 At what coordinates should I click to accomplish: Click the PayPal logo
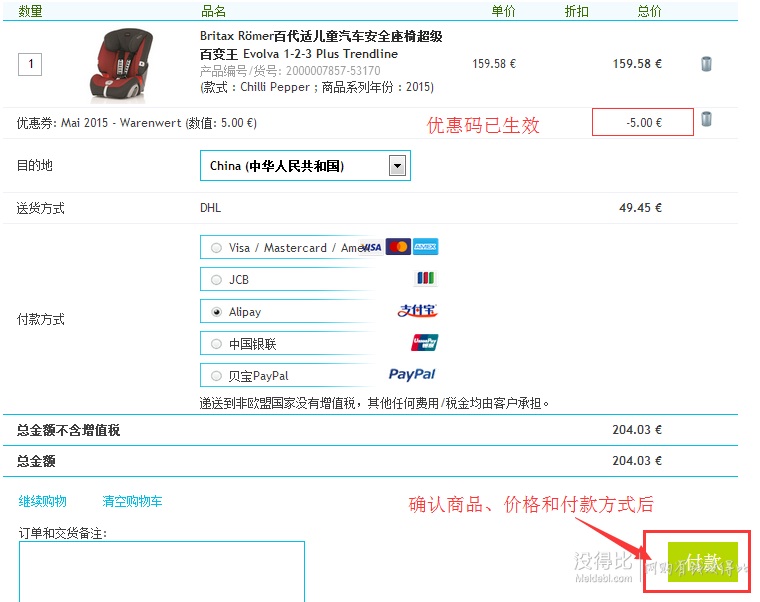pos(412,374)
